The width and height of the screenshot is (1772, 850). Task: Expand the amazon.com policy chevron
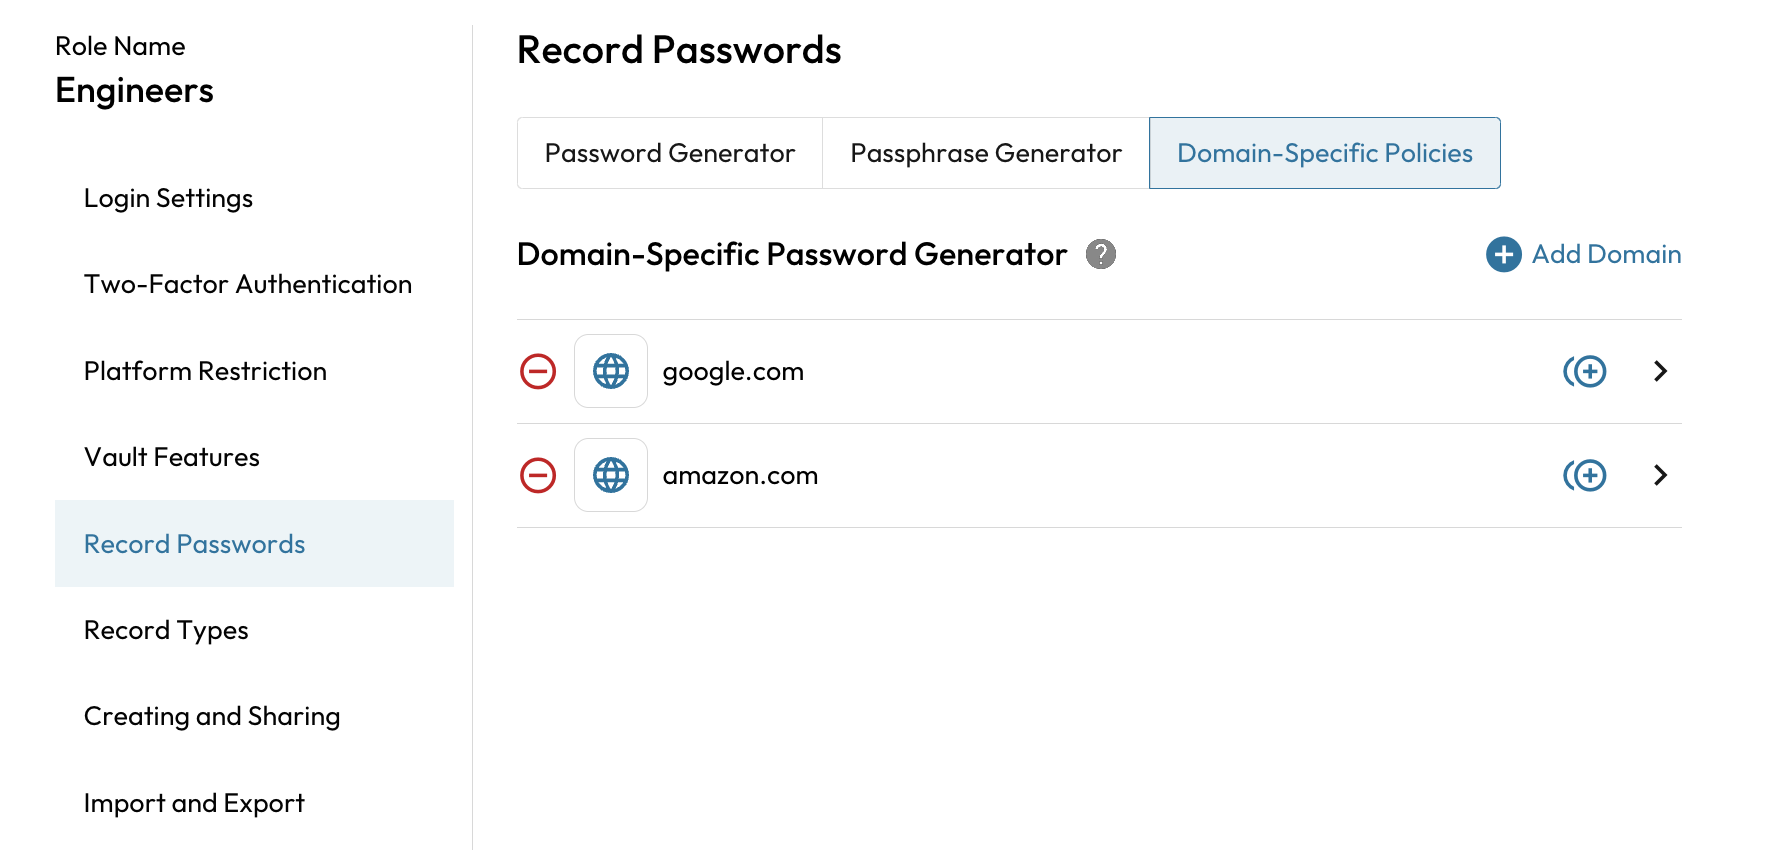tap(1660, 475)
